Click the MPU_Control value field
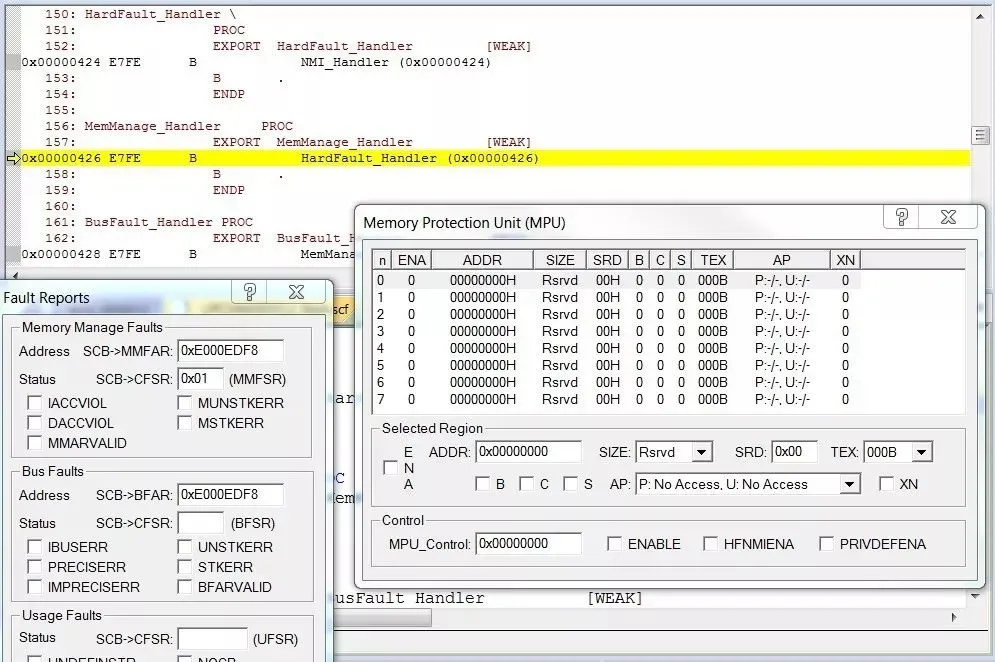Viewport: 995px width, 662px height. [528, 544]
